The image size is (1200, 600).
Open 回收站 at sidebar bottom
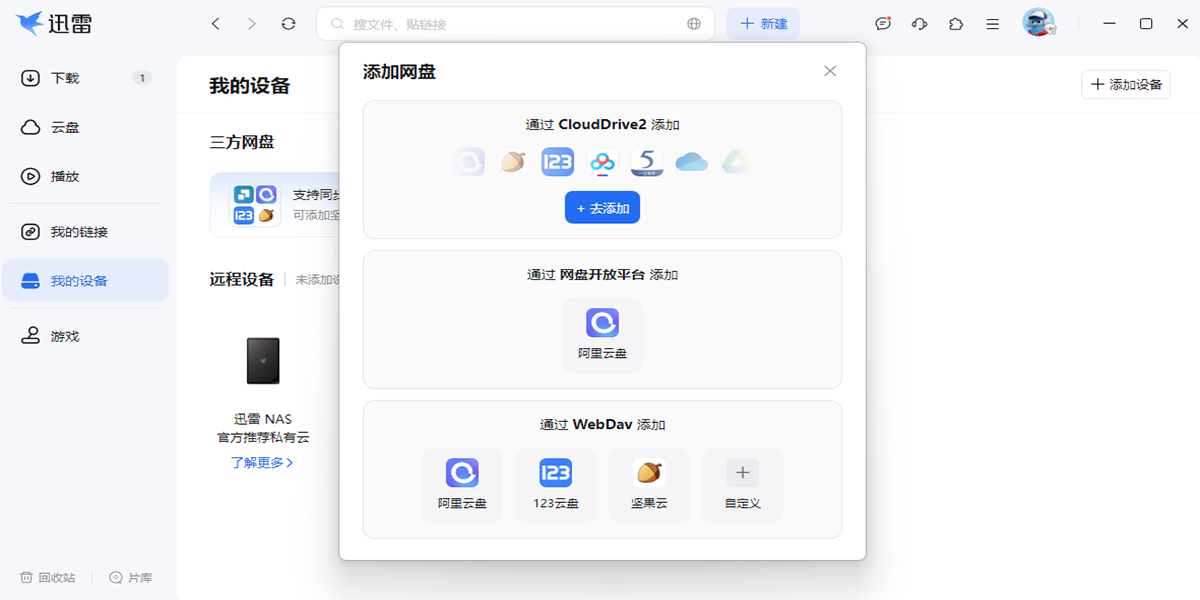click(x=47, y=577)
